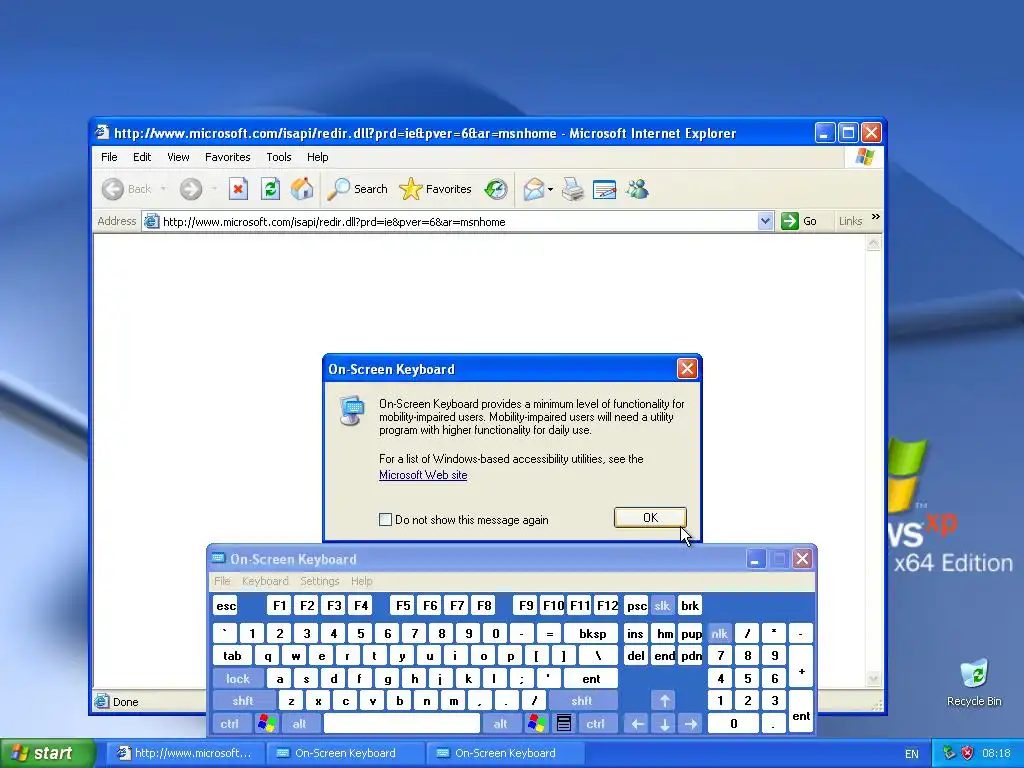The width and height of the screenshot is (1024, 768).
Task: Open the Edit menu in Internet Explorer
Action: [142, 157]
